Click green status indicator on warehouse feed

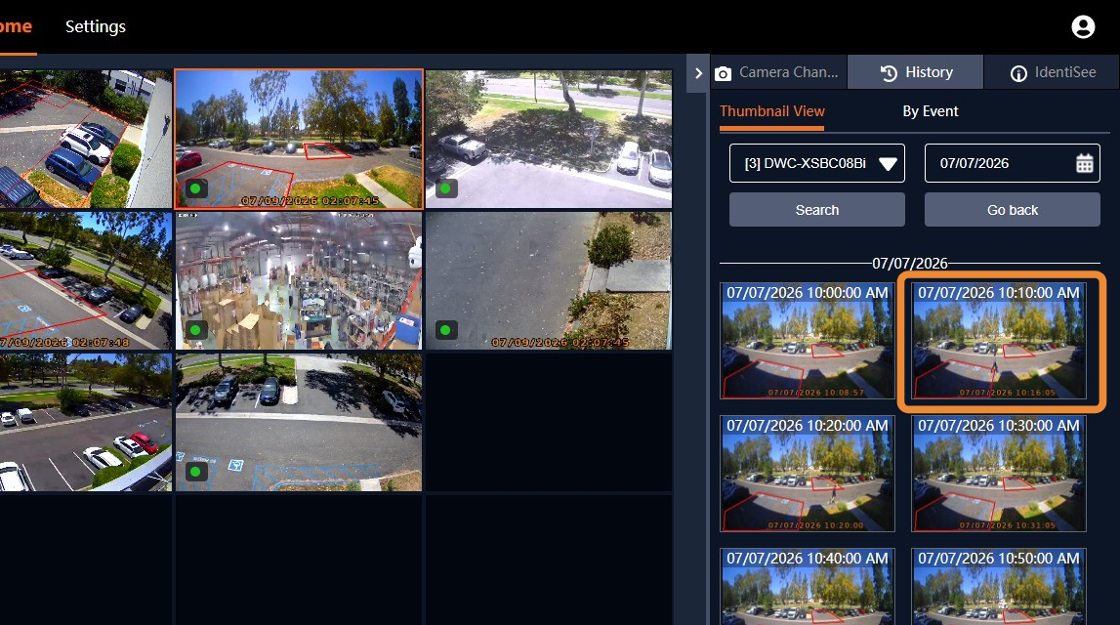(x=196, y=330)
